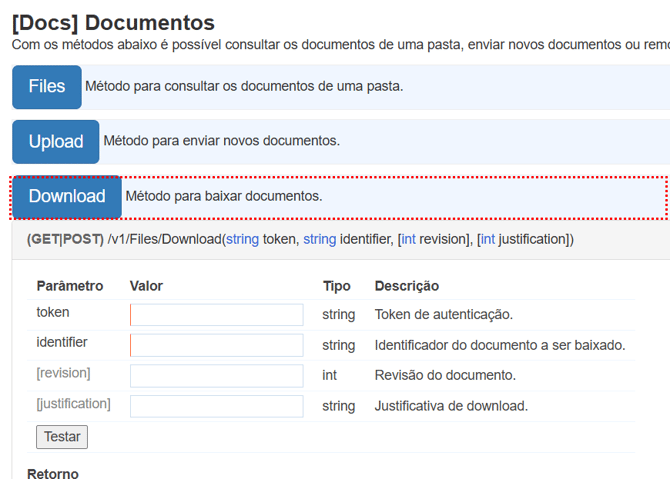Click the /v1/Files/Download method signature
This screenshot has height=479, width=670.
[300, 240]
